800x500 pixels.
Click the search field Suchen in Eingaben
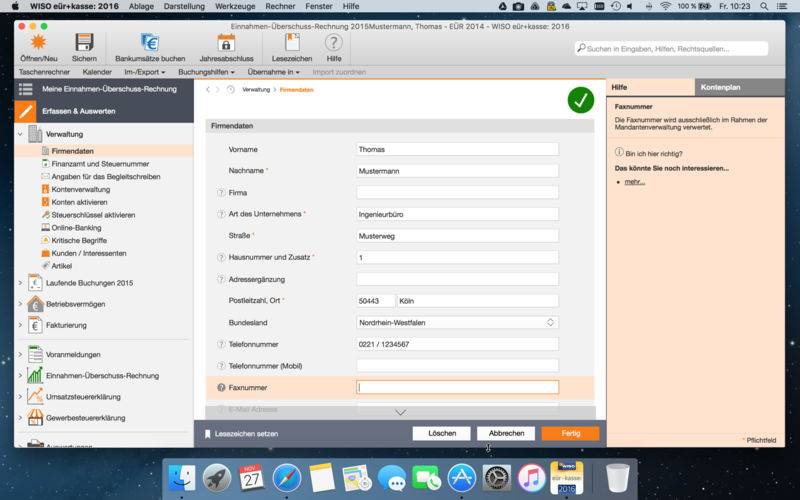coord(671,48)
